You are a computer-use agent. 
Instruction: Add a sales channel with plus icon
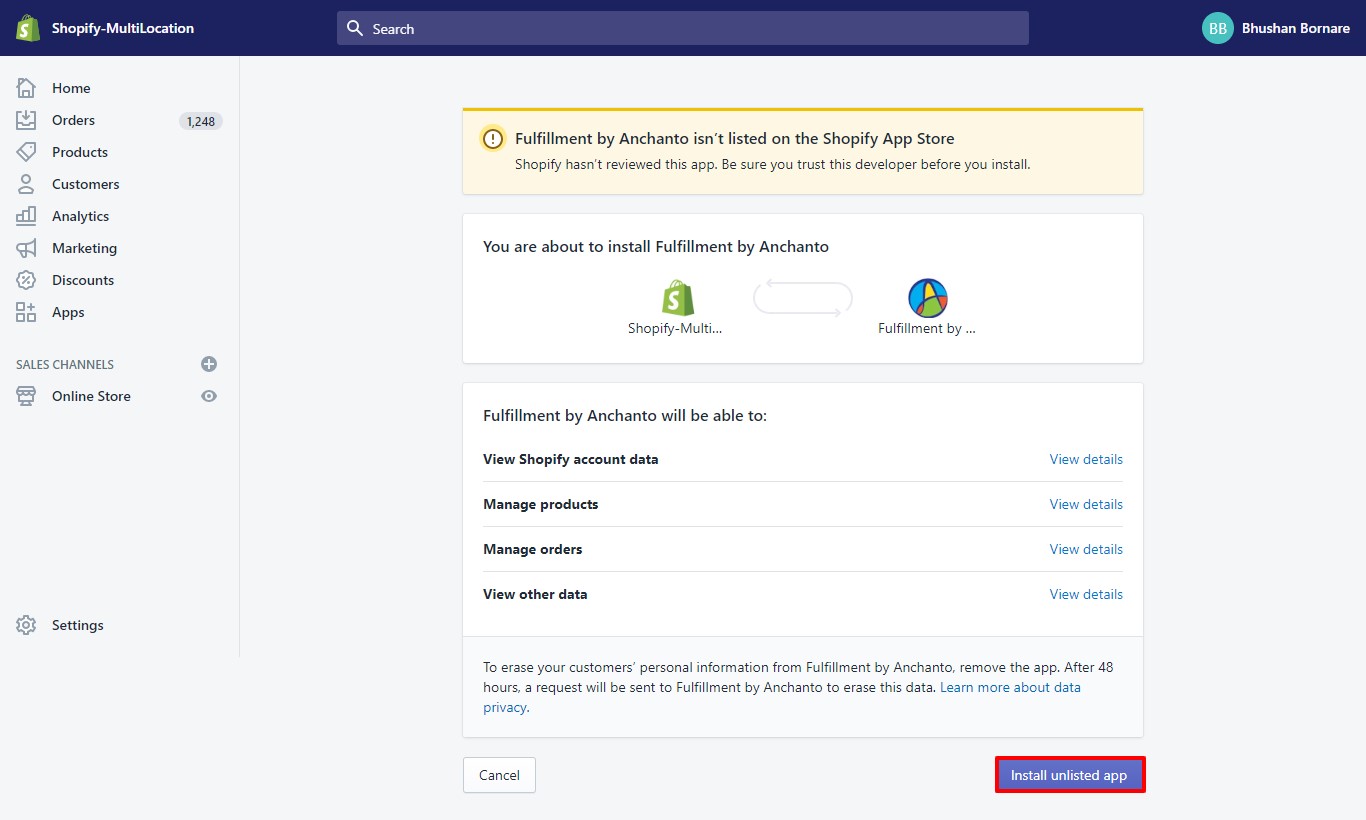coord(209,364)
